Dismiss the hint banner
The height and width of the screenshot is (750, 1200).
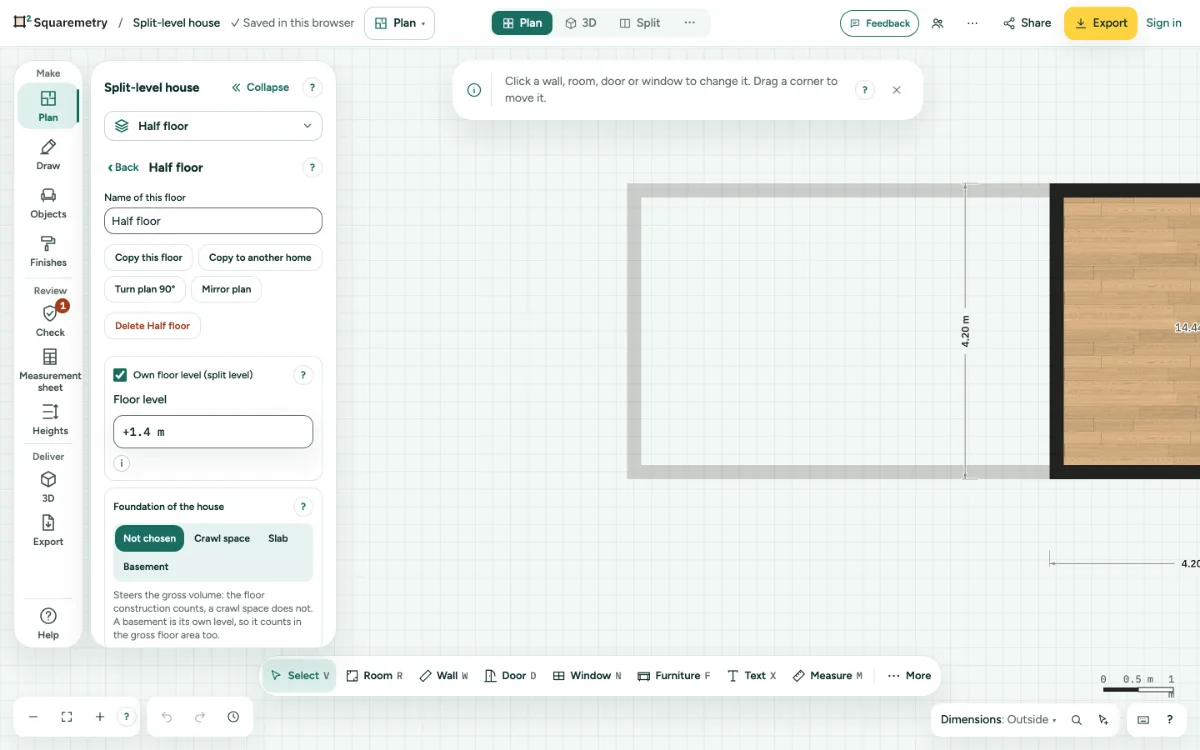pyautogui.click(x=897, y=90)
